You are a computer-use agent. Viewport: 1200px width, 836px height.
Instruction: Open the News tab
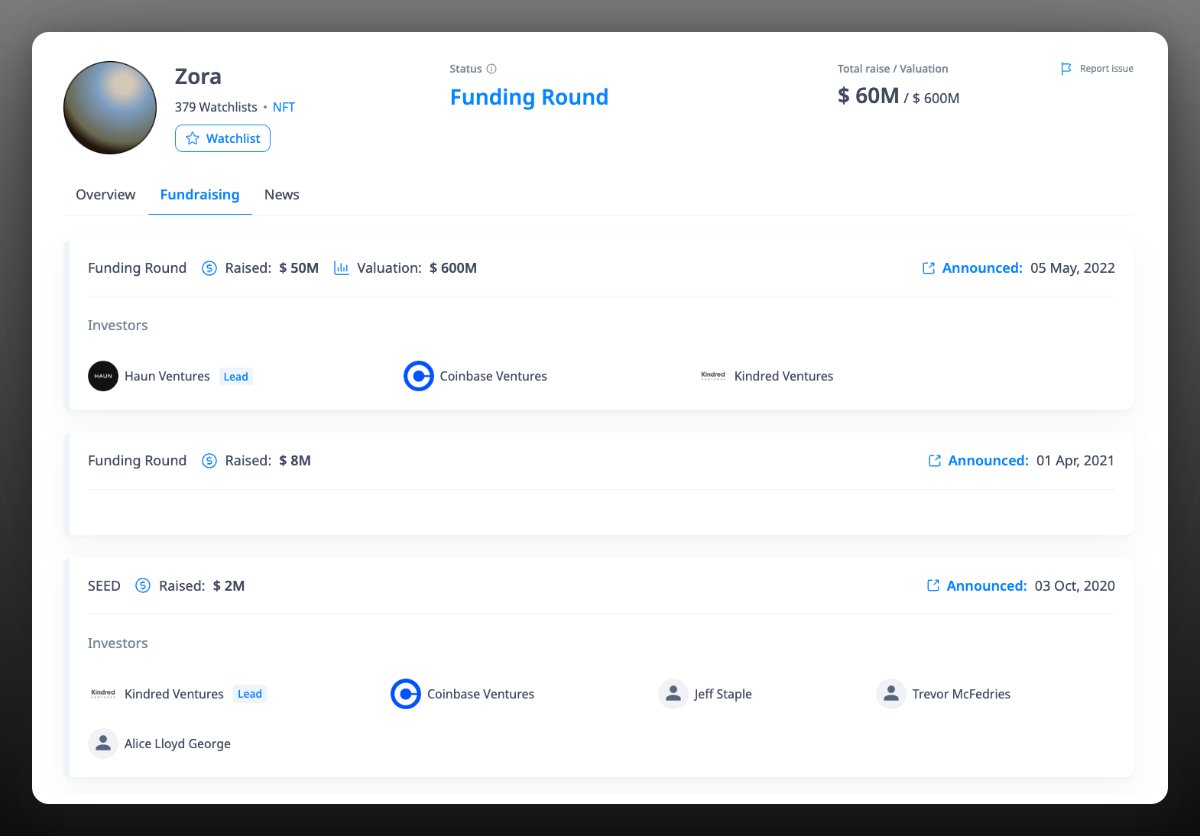coord(282,194)
